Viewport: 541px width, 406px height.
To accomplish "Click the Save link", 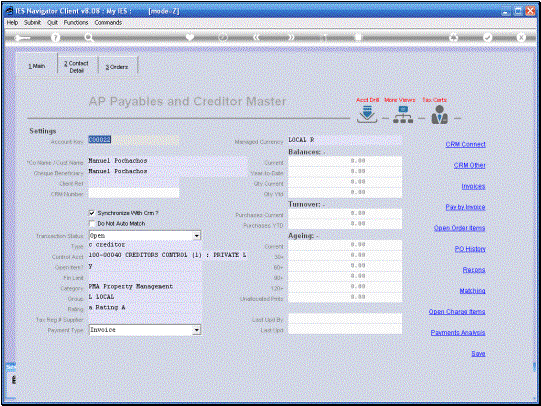I will click(478, 354).
